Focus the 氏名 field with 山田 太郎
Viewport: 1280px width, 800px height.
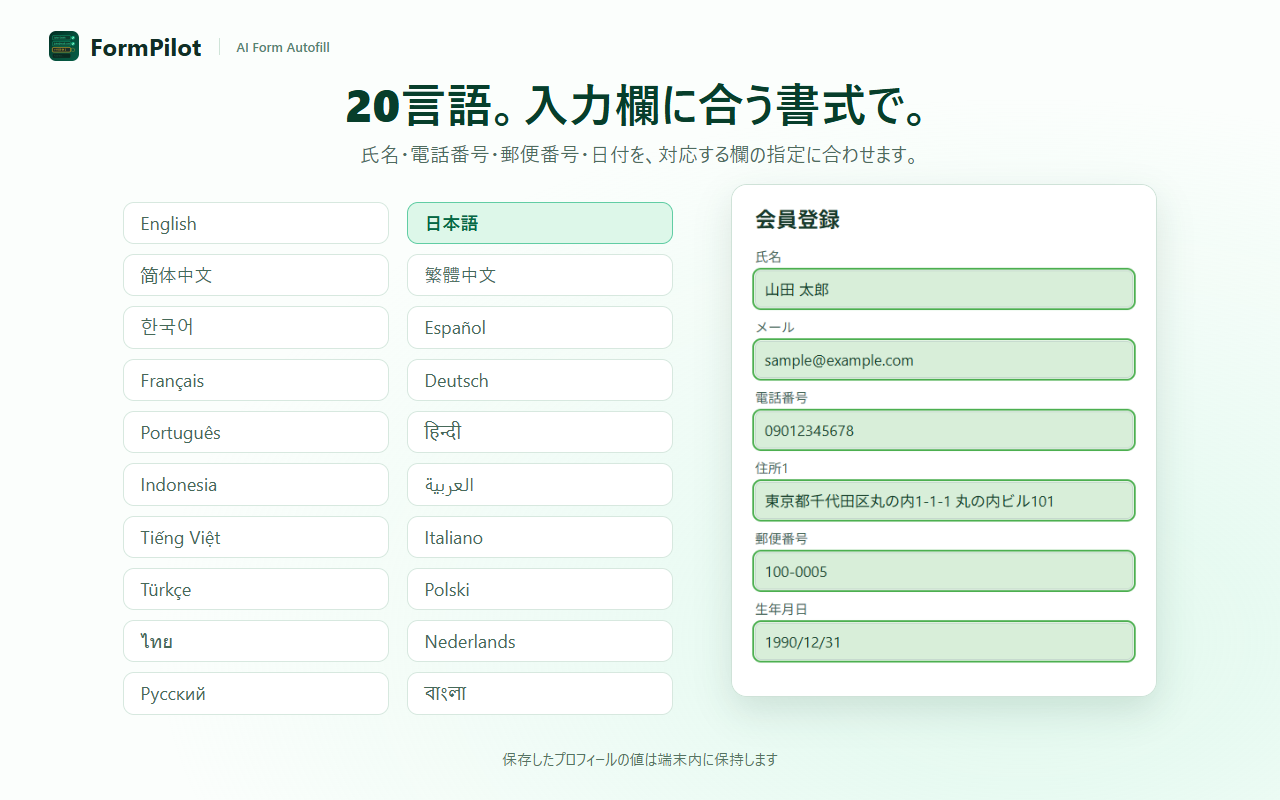tap(944, 289)
